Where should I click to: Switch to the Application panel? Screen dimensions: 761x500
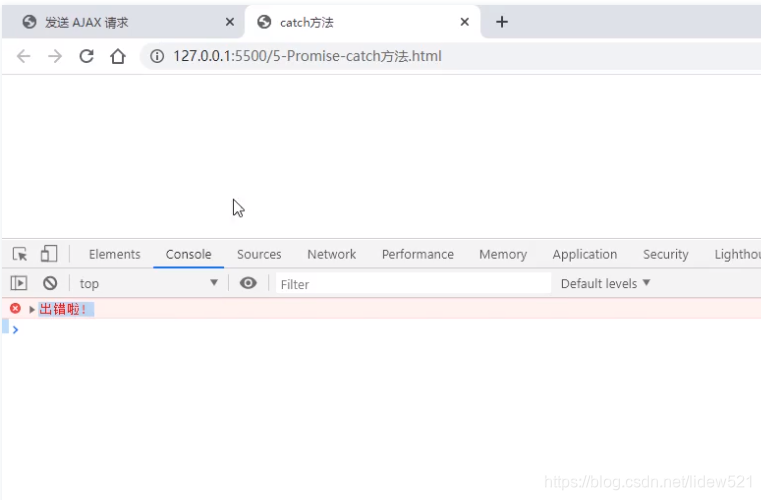click(585, 254)
